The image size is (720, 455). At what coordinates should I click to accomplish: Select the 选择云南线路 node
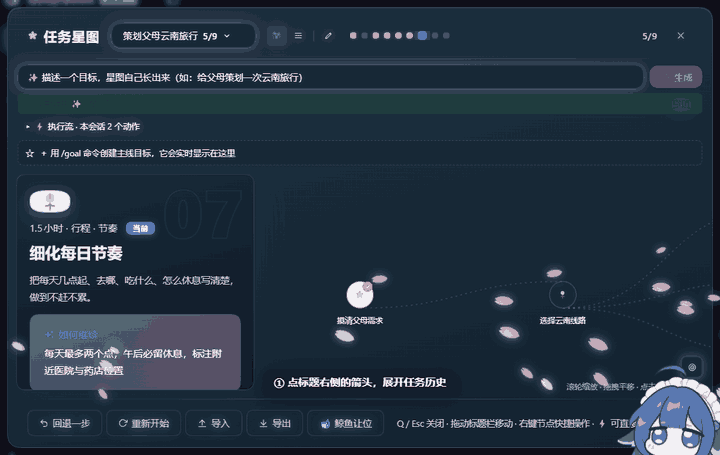tap(562, 294)
